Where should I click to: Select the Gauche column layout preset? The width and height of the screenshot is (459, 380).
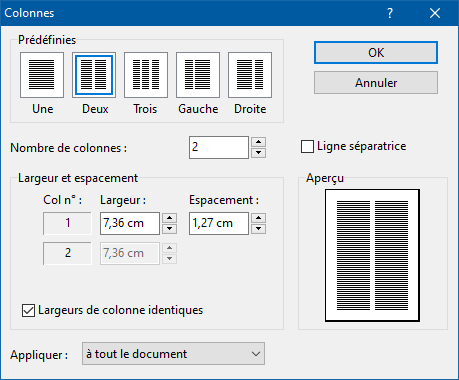[198, 75]
